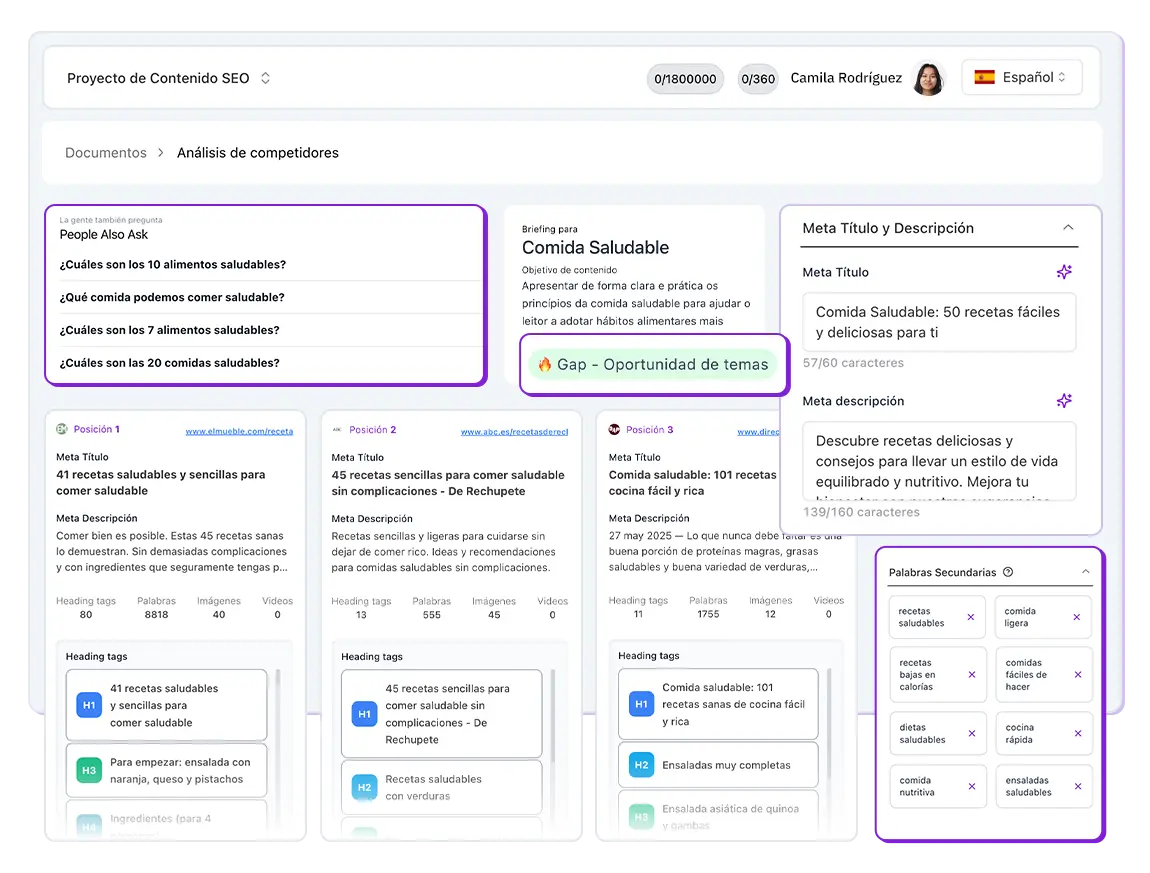Open the www.elmueble.com/receta competitor link
This screenshot has height=873, width=1150.
click(239, 430)
